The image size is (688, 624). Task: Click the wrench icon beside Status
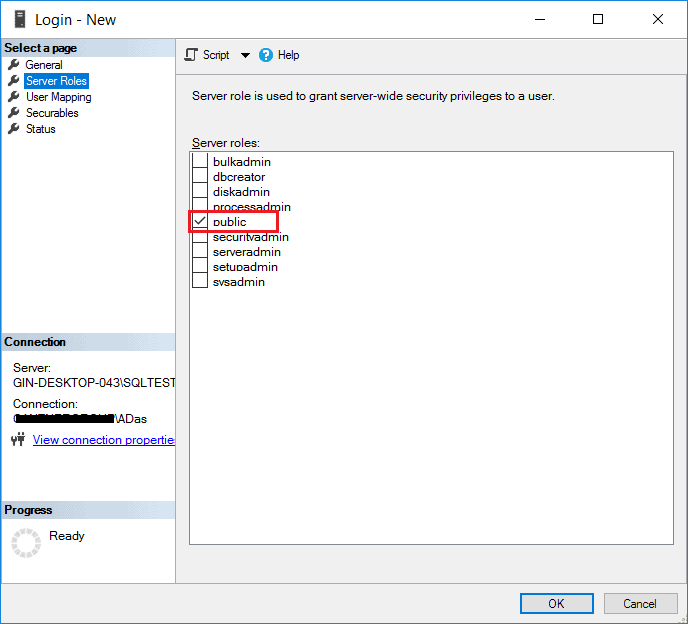[14, 129]
